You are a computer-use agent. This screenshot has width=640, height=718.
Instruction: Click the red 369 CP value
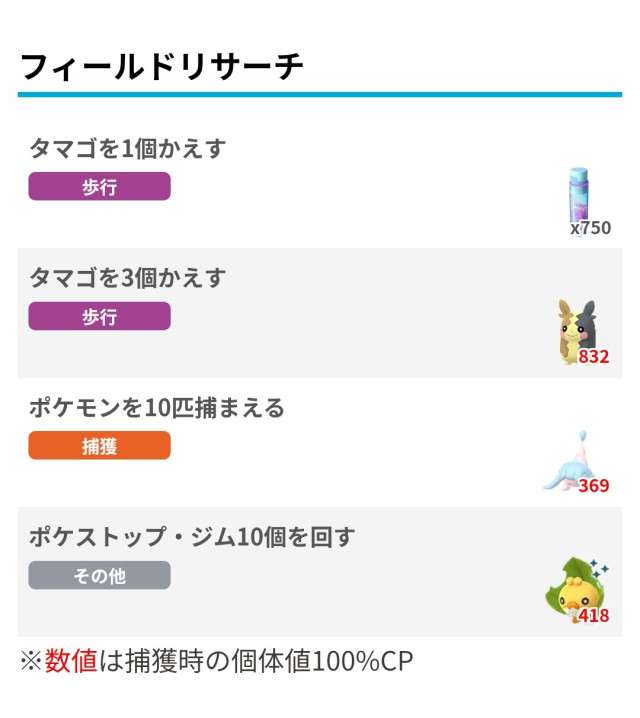pos(594,487)
